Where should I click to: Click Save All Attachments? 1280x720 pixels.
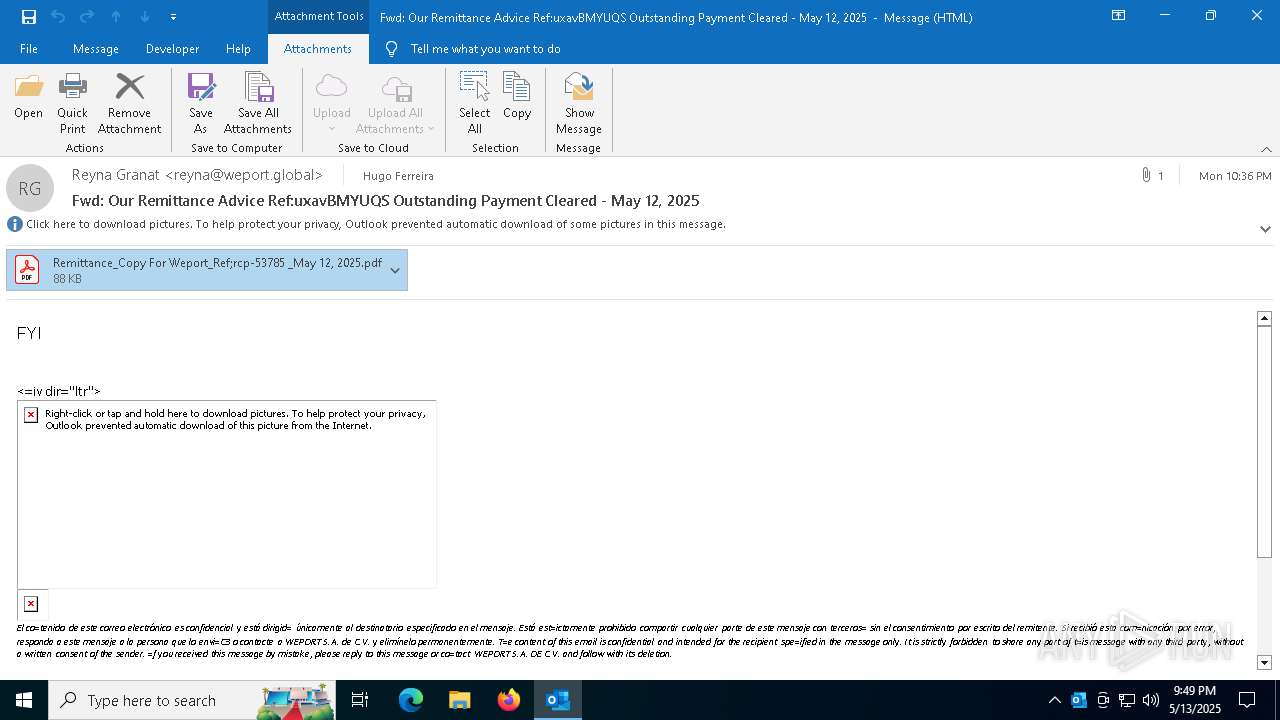[258, 104]
